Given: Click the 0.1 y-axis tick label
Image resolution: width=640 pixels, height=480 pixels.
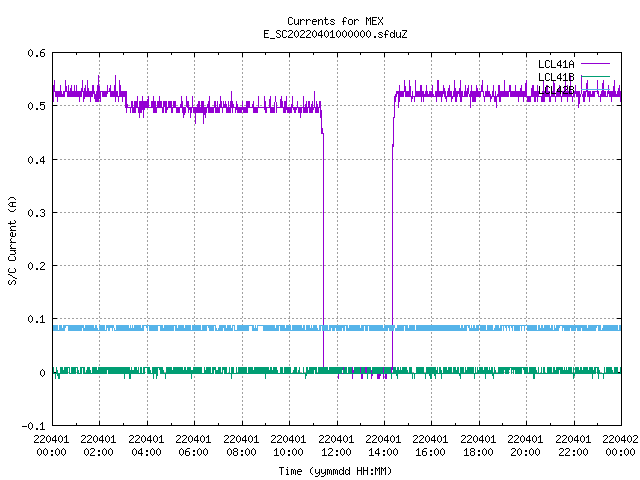Looking at the screenshot, I should 36,319.
